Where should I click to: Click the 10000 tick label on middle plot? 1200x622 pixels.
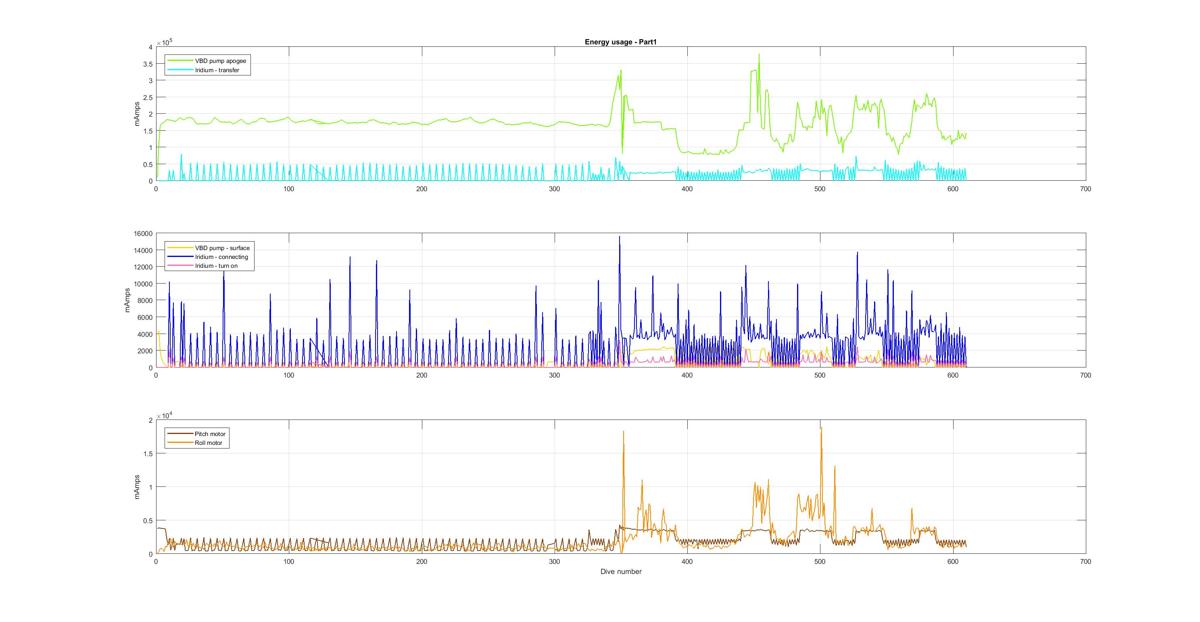point(142,284)
